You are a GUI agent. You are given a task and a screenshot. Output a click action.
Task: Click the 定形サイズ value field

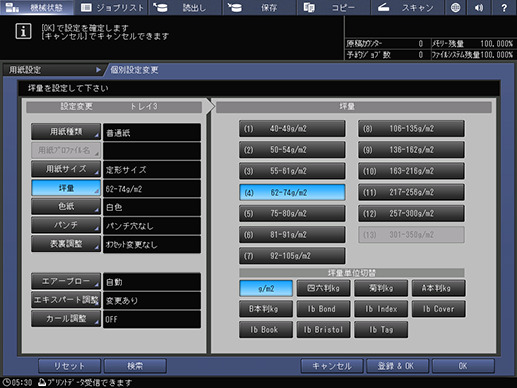(x=152, y=170)
